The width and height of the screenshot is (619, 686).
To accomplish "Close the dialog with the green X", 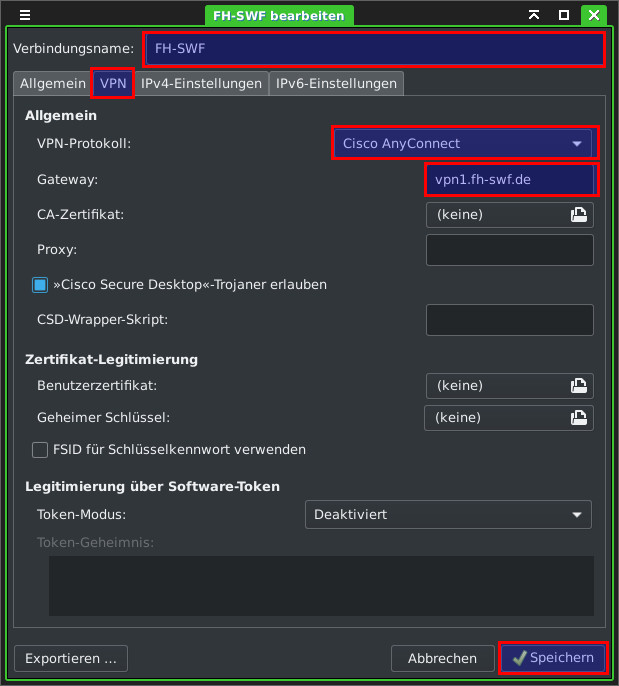I will click(594, 15).
